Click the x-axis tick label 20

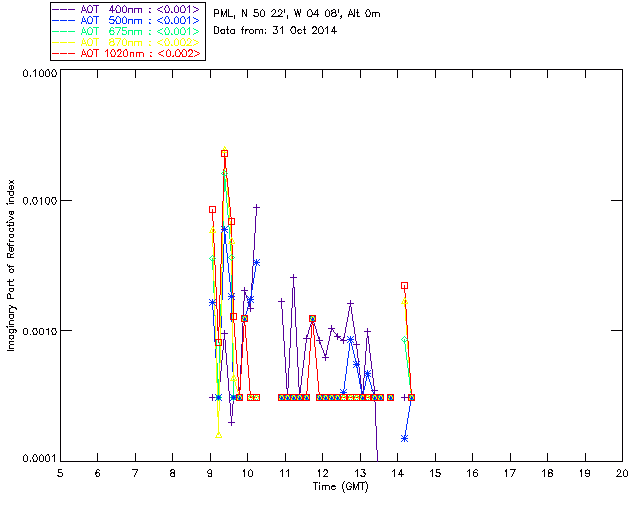[x=622, y=473]
